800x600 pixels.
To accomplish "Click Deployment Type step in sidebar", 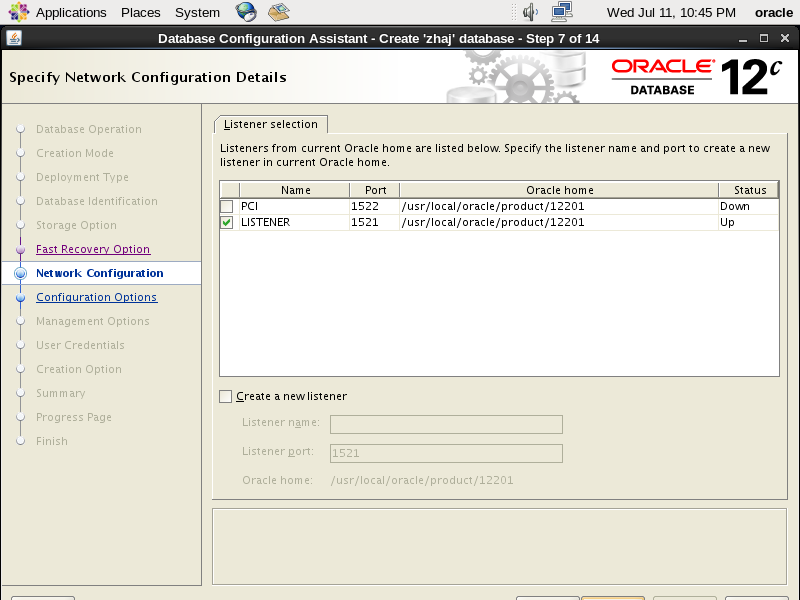I will coord(82,177).
